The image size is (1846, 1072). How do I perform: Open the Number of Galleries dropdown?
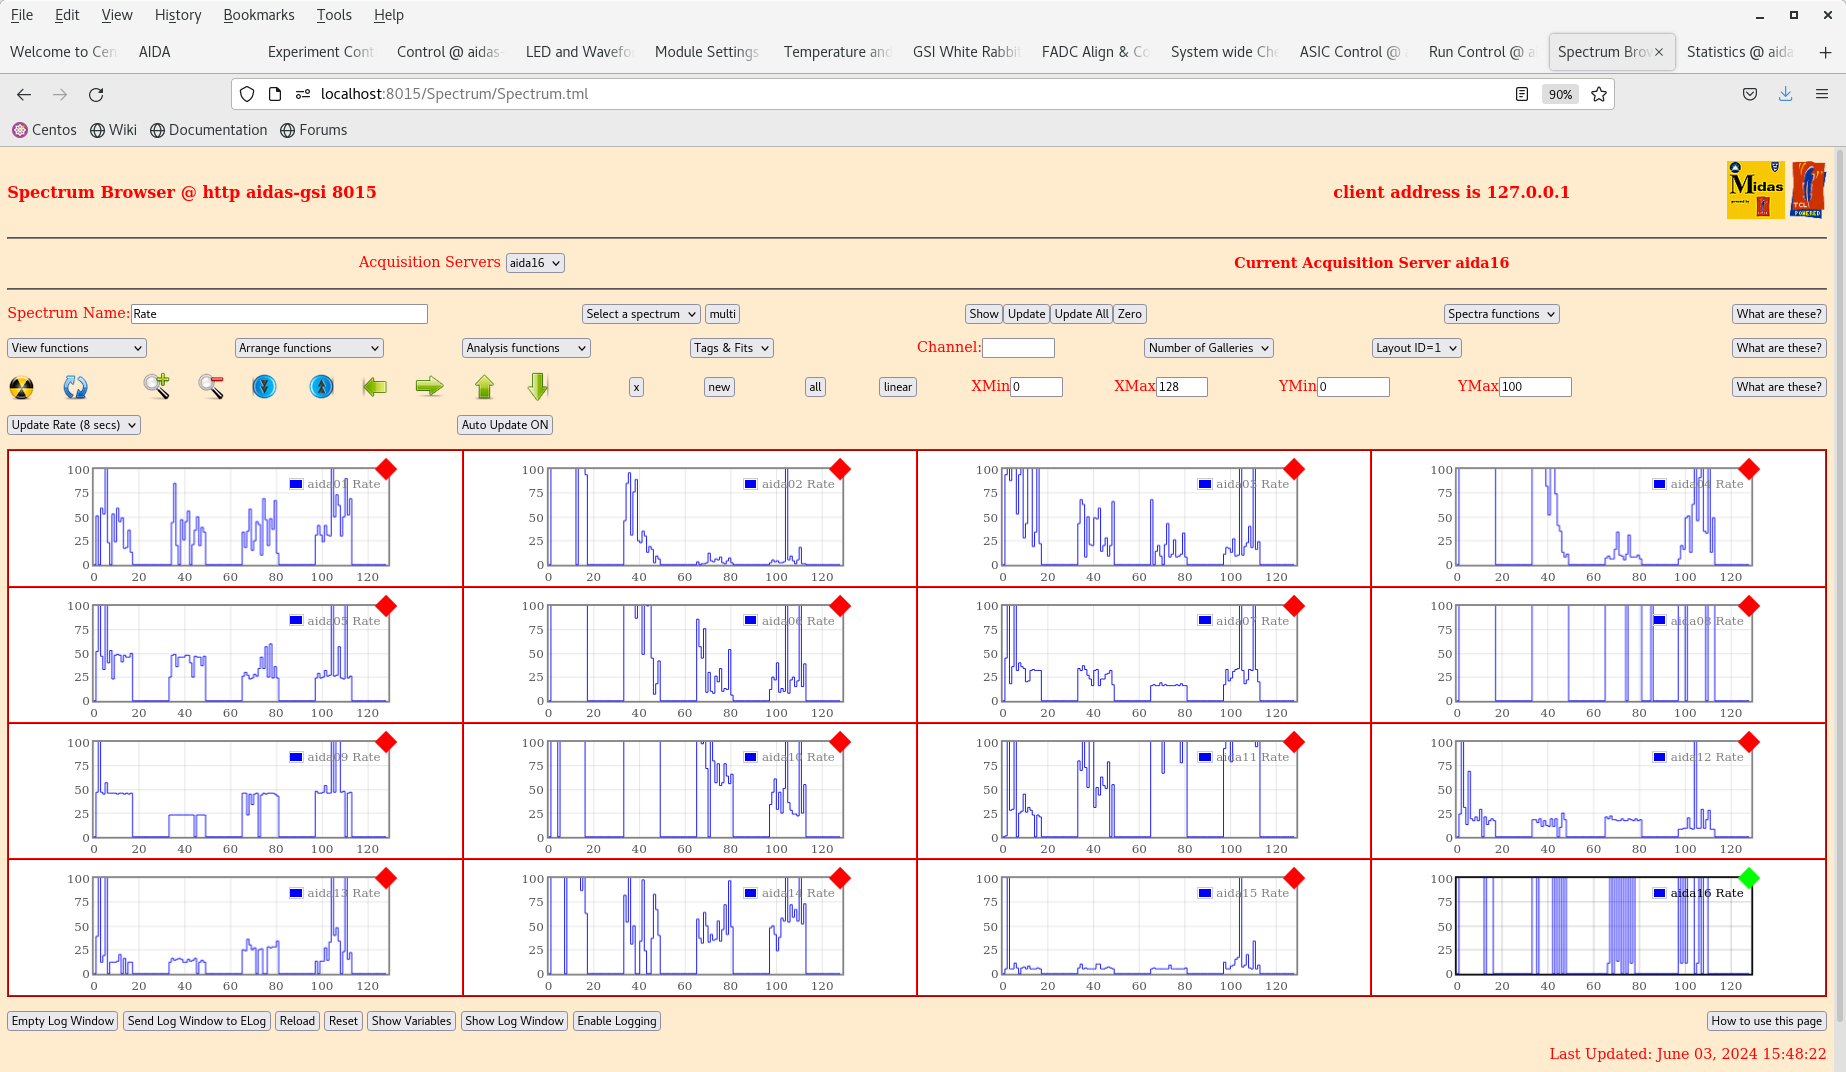[x=1208, y=348]
